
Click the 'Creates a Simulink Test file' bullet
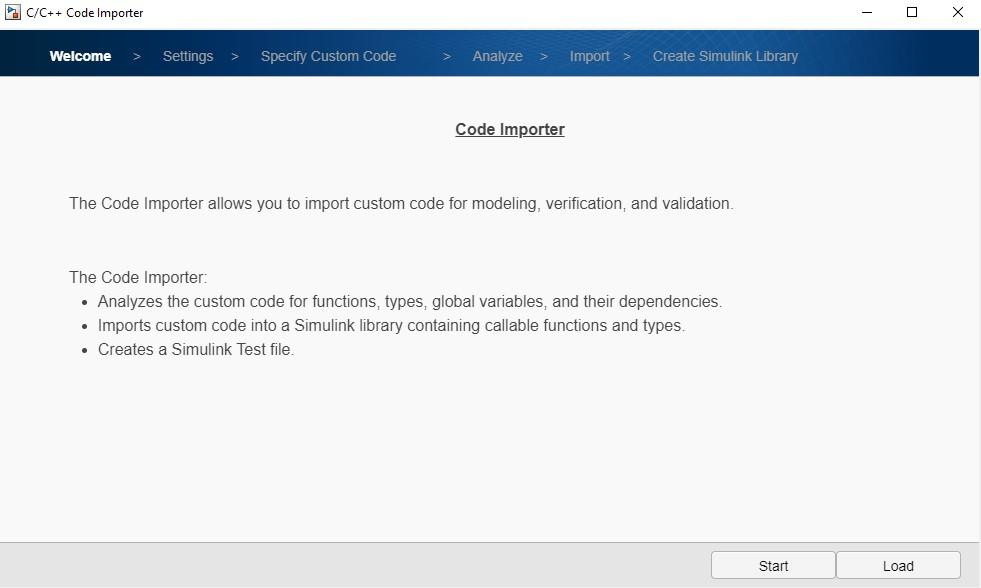196,350
